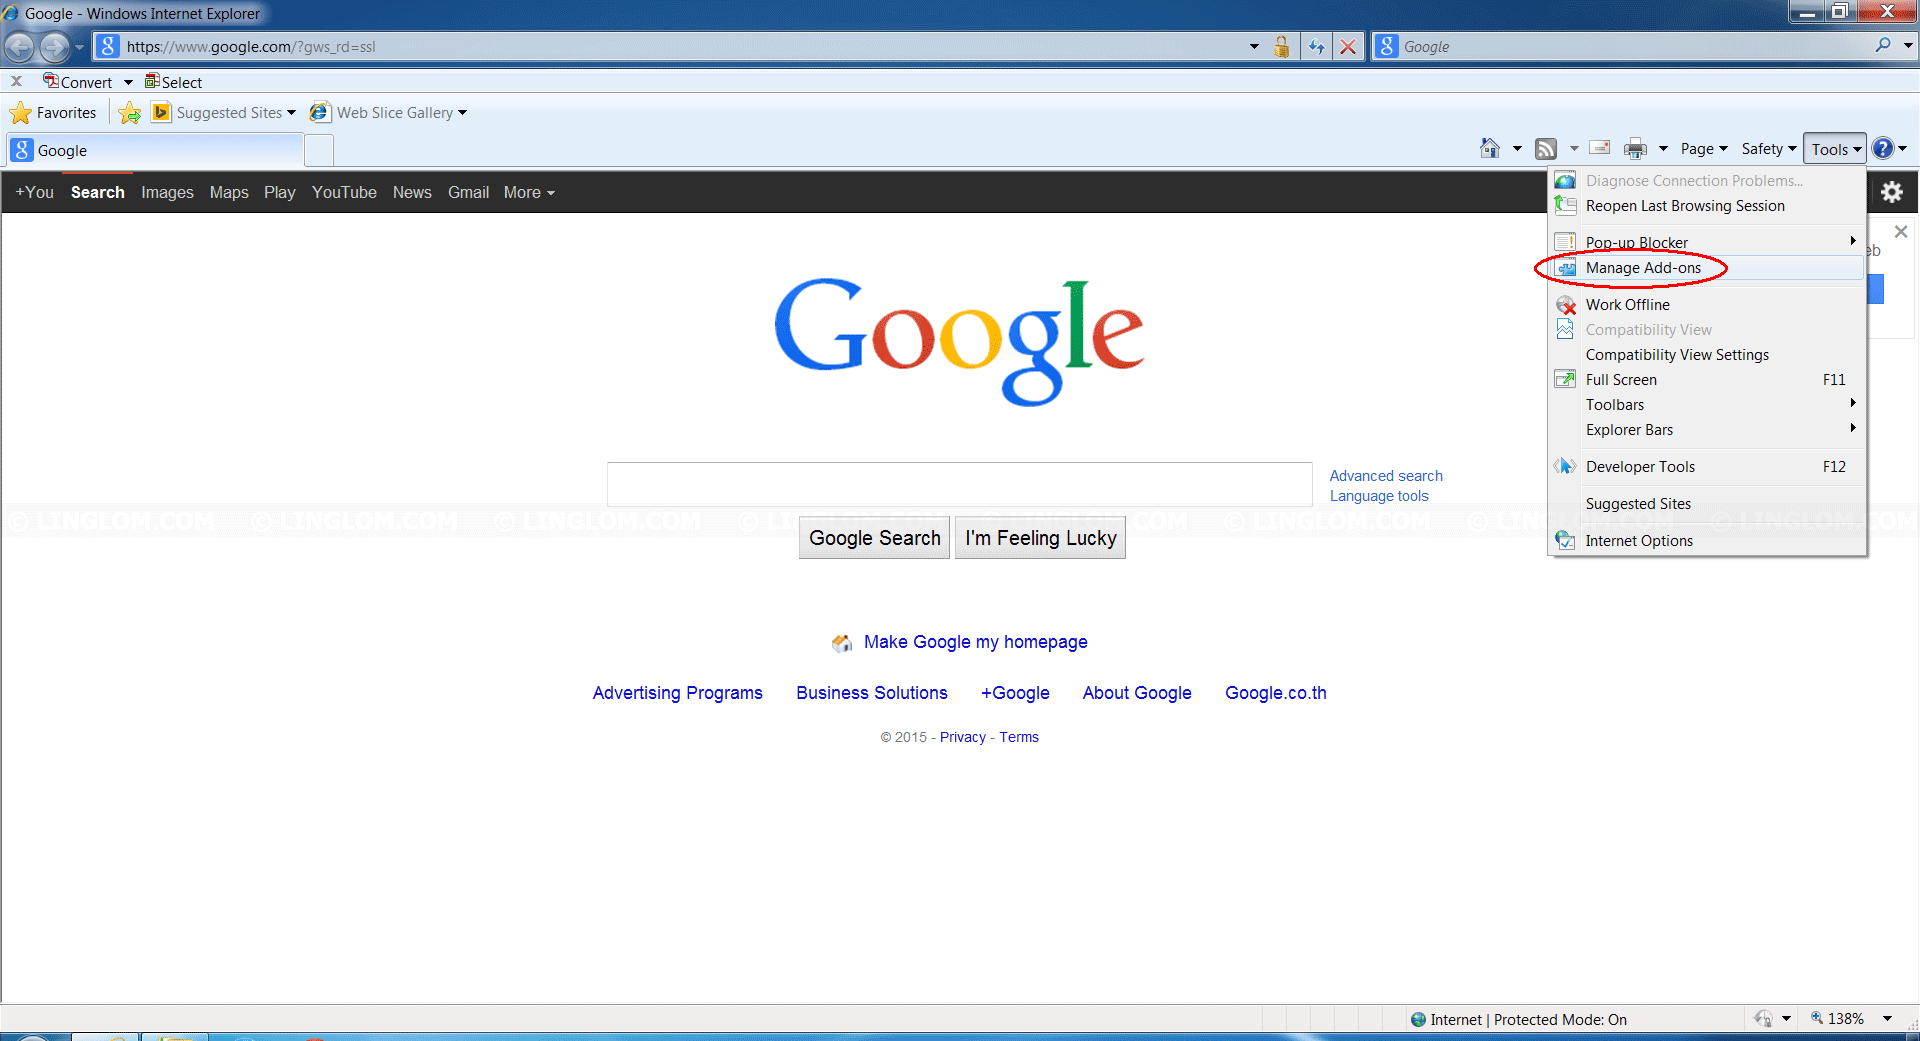Open About Google link
Image resolution: width=1920 pixels, height=1041 pixels.
[x=1137, y=693]
